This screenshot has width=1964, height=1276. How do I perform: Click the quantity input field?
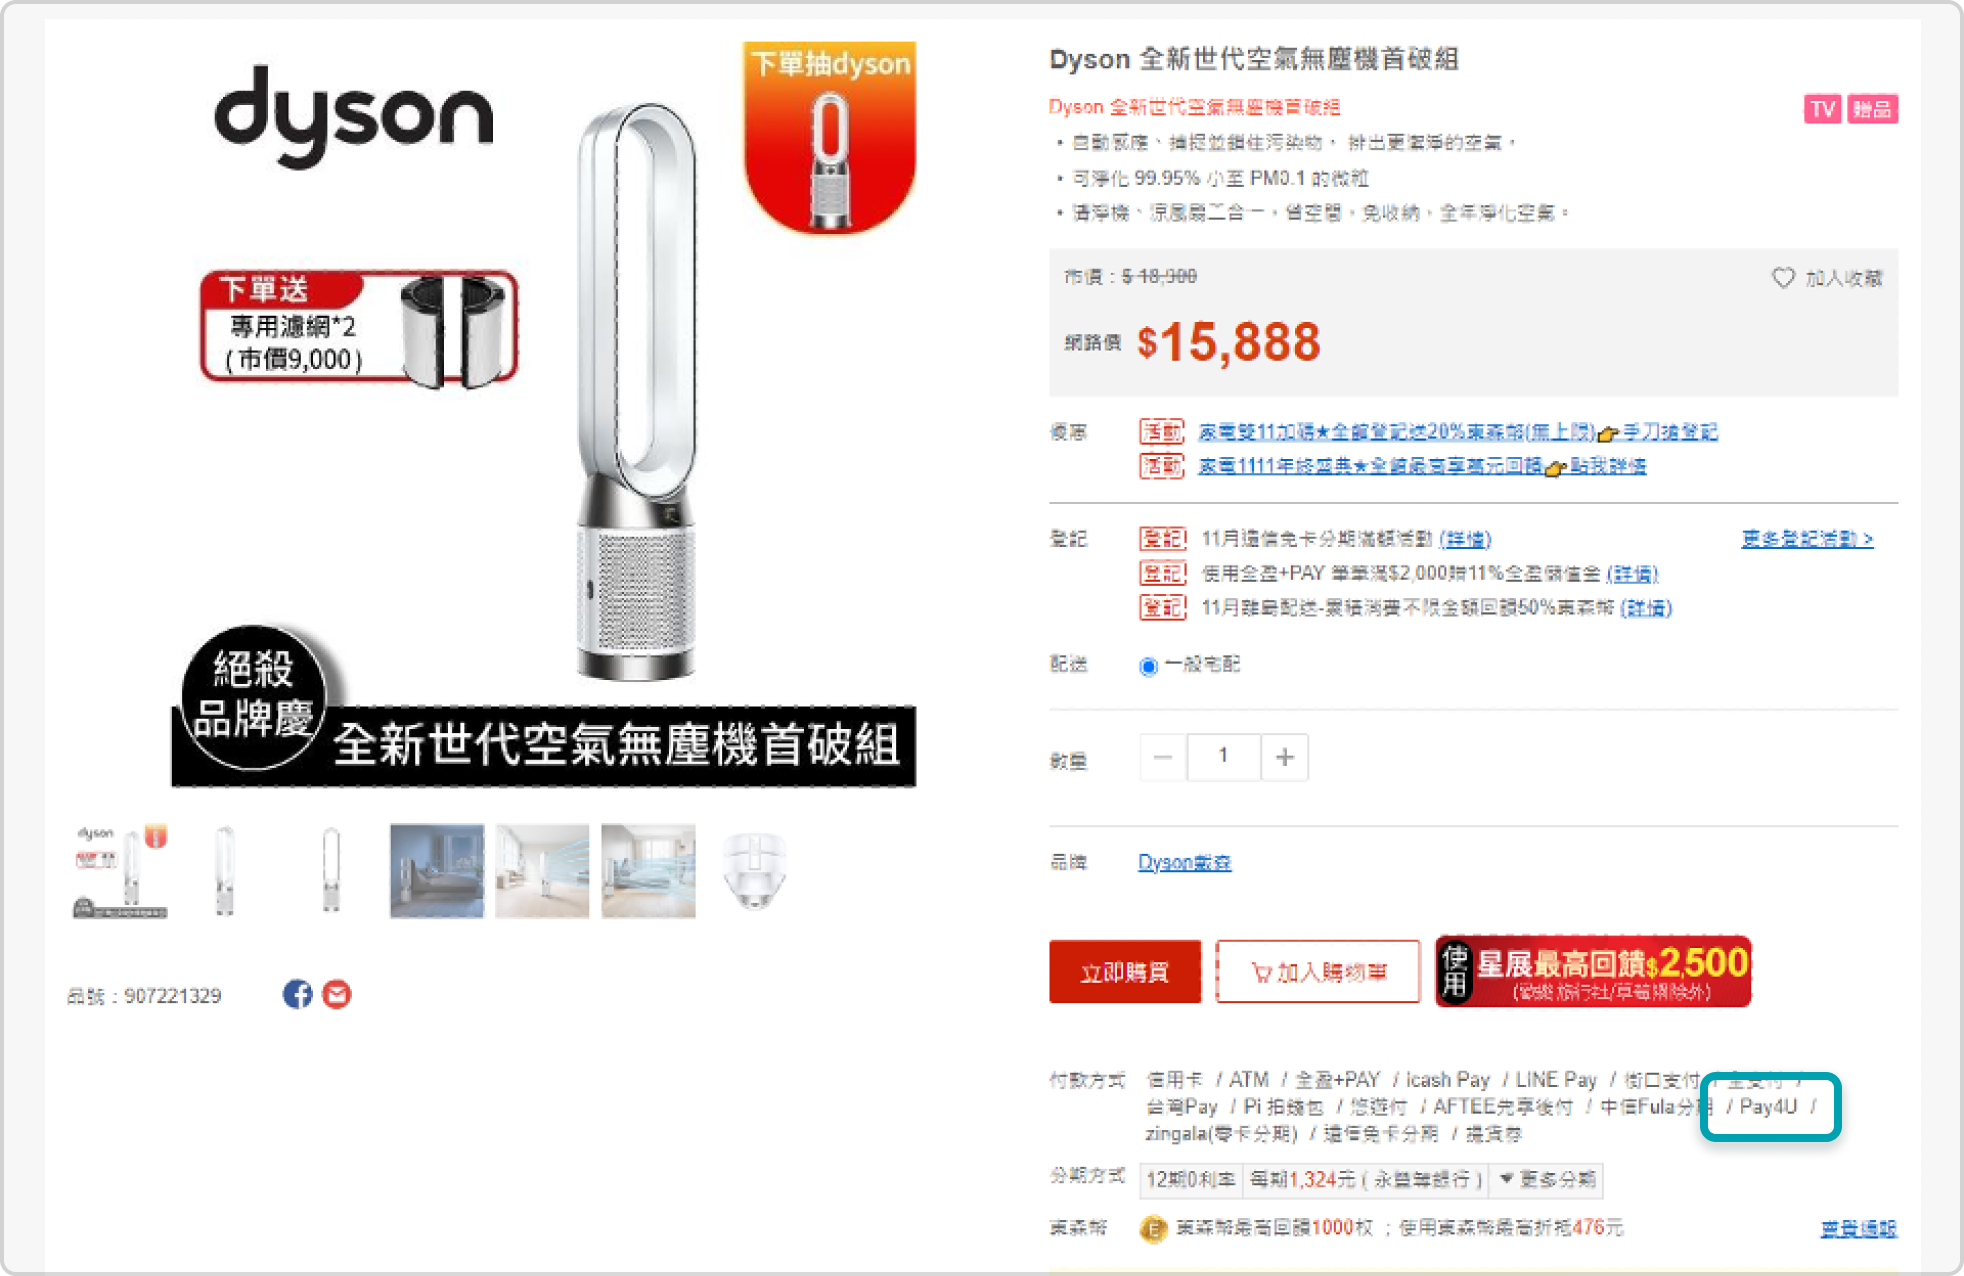[x=1223, y=757]
